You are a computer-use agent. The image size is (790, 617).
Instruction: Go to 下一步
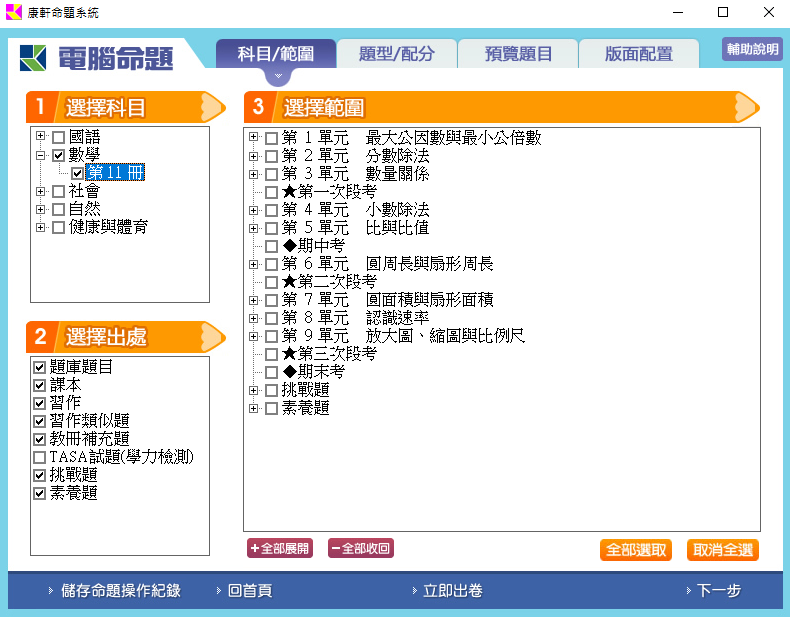click(x=717, y=591)
